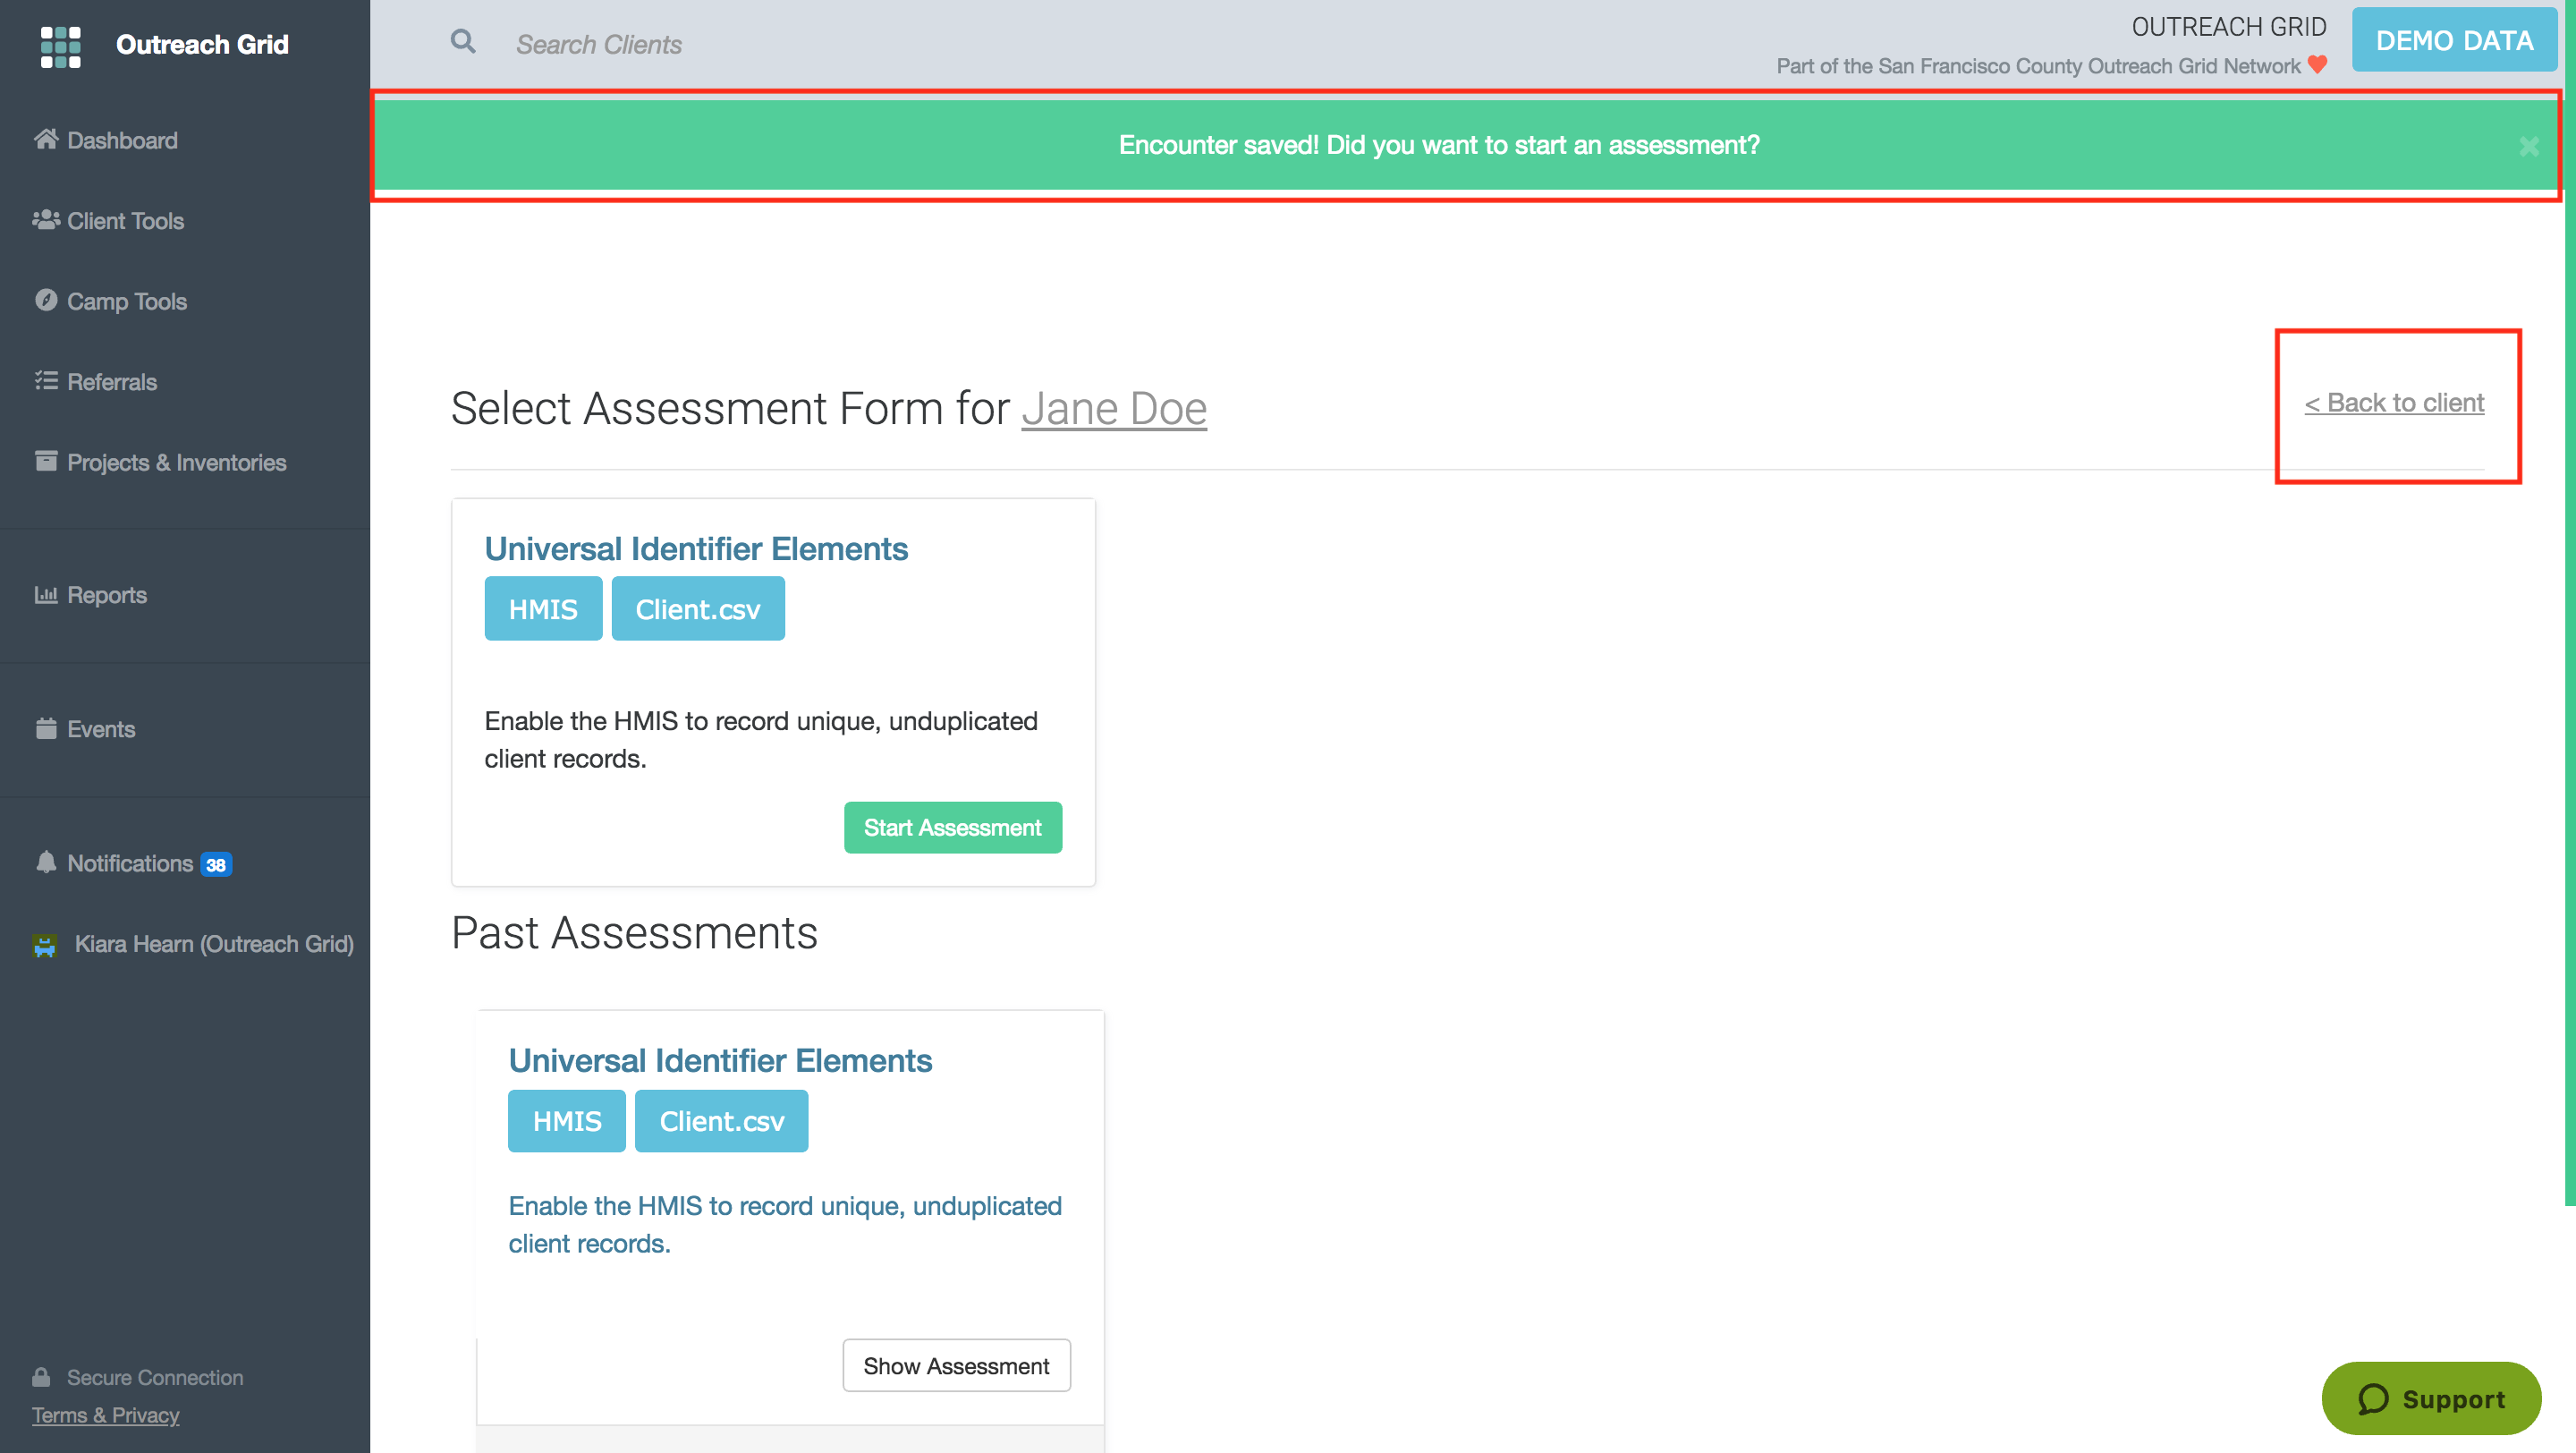The height and width of the screenshot is (1453, 2576).
Task: Open the Support chat widget
Action: [2431, 1398]
